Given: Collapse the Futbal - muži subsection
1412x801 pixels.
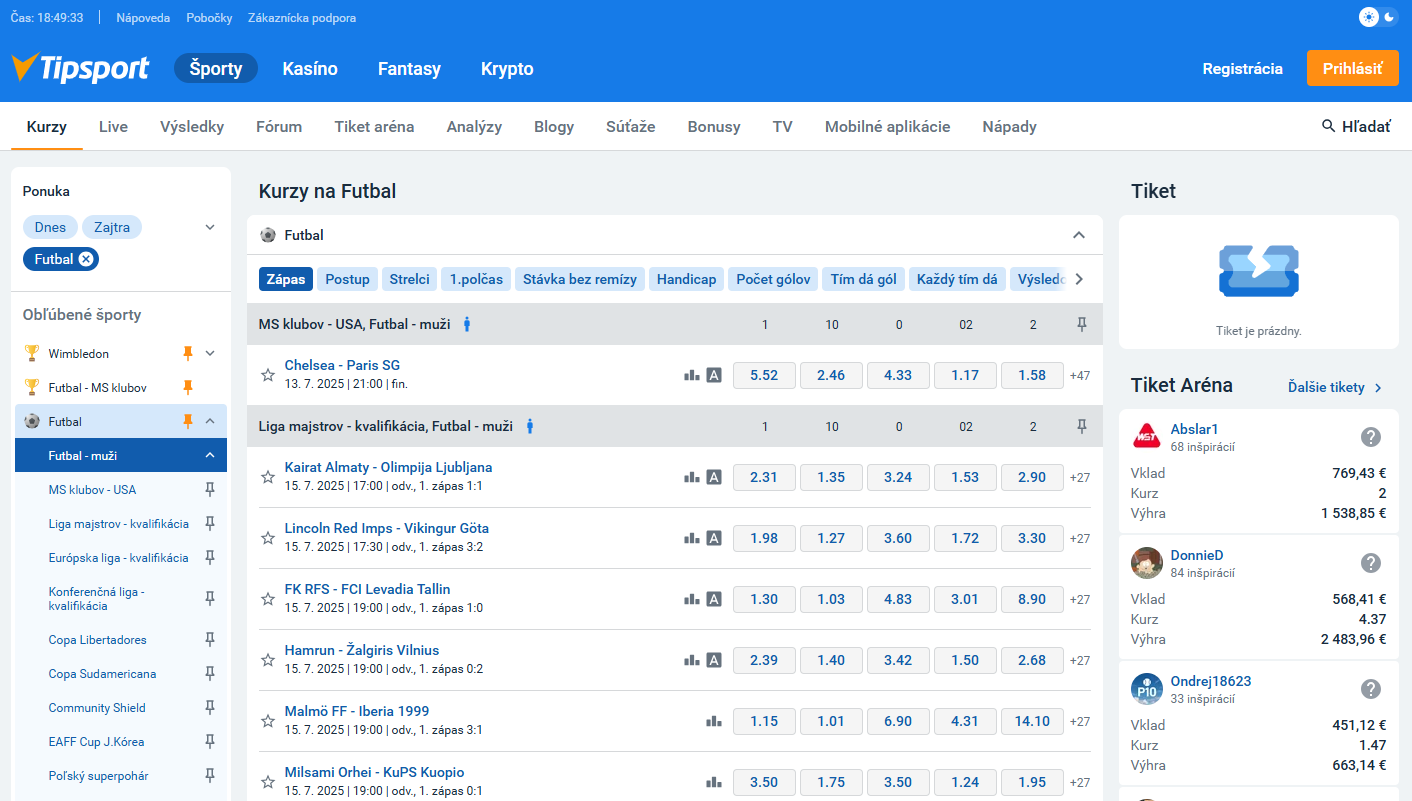Looking at the screenshot, I should [210, 455].
